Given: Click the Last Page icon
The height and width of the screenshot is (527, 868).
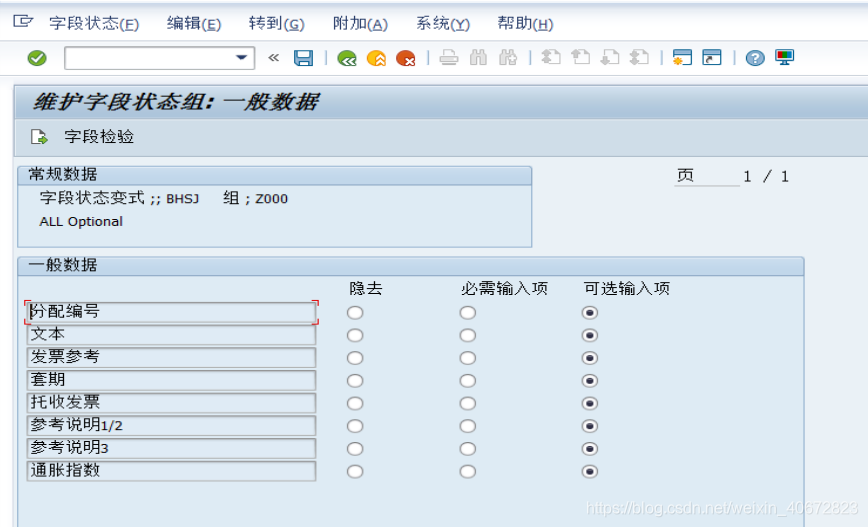Looking at the screenshot, I should [x=639, y=58].
